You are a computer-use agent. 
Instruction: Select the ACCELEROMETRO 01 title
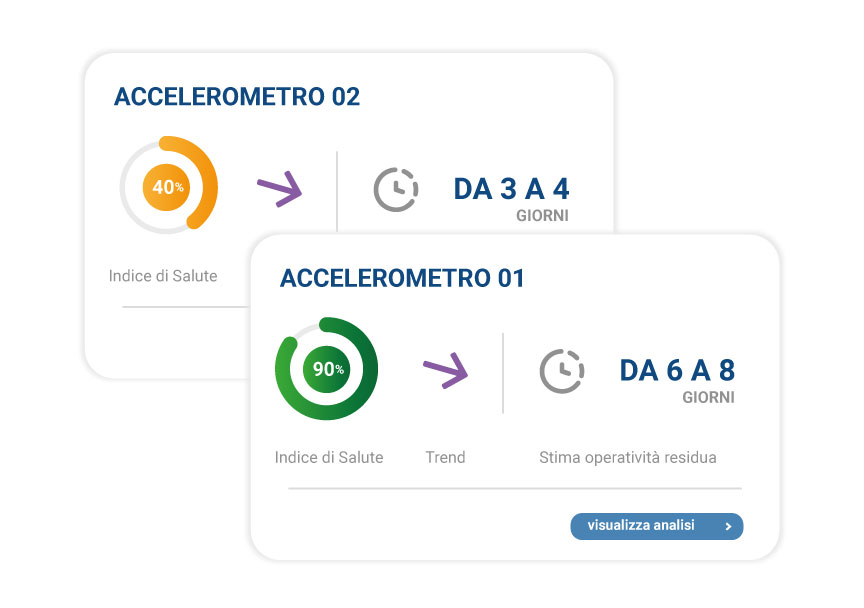click(x=402, y=278)
